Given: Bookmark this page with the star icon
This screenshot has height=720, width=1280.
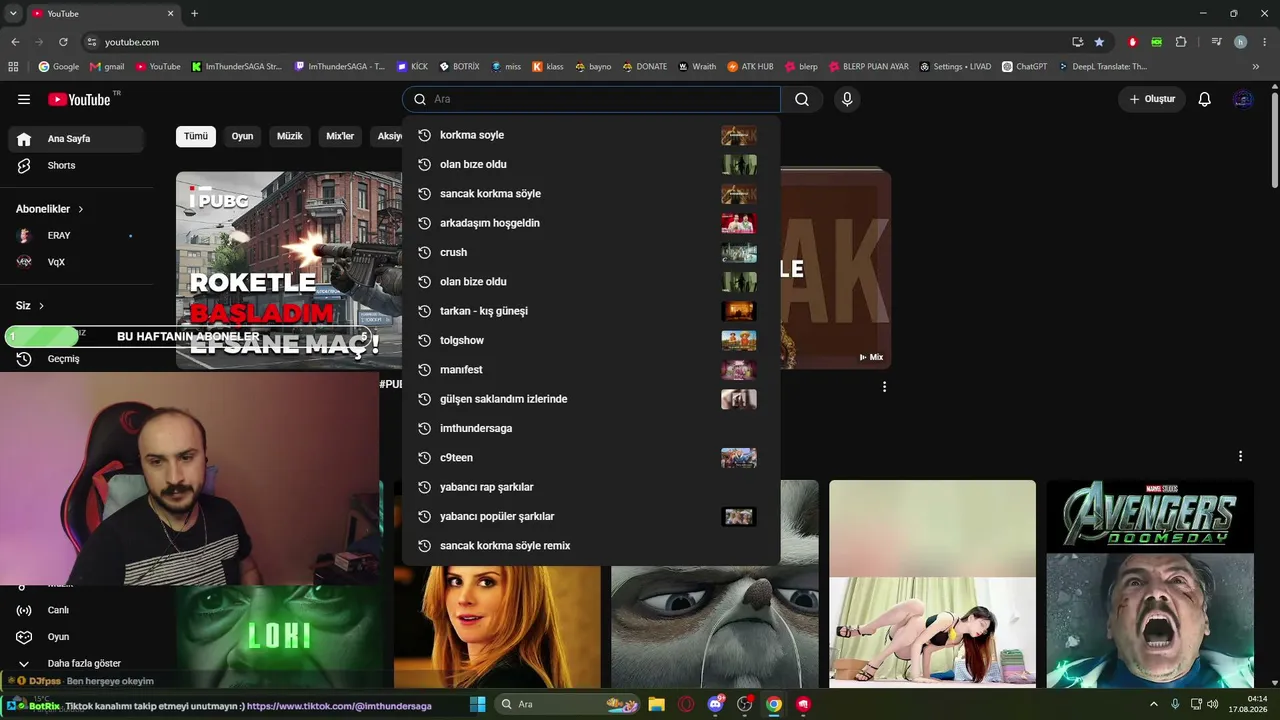Looking at the screenshot, I should (1099, 42).
